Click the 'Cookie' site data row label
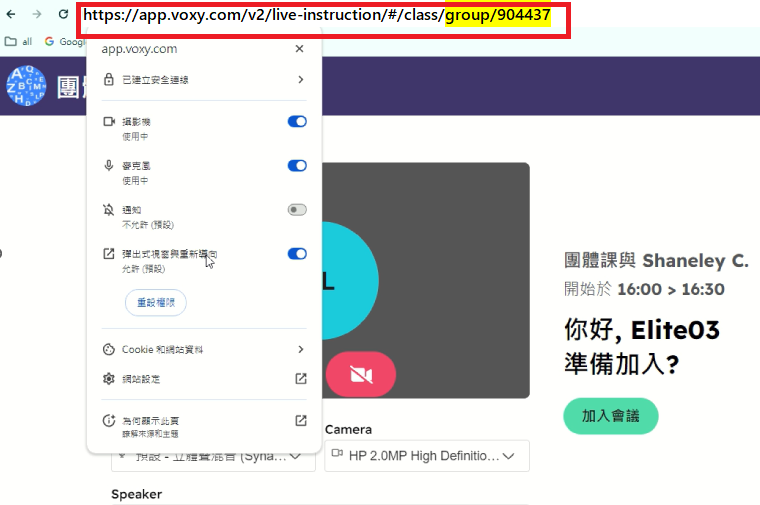The width and height of the screenshot is (760, 505). coord(162,349)
